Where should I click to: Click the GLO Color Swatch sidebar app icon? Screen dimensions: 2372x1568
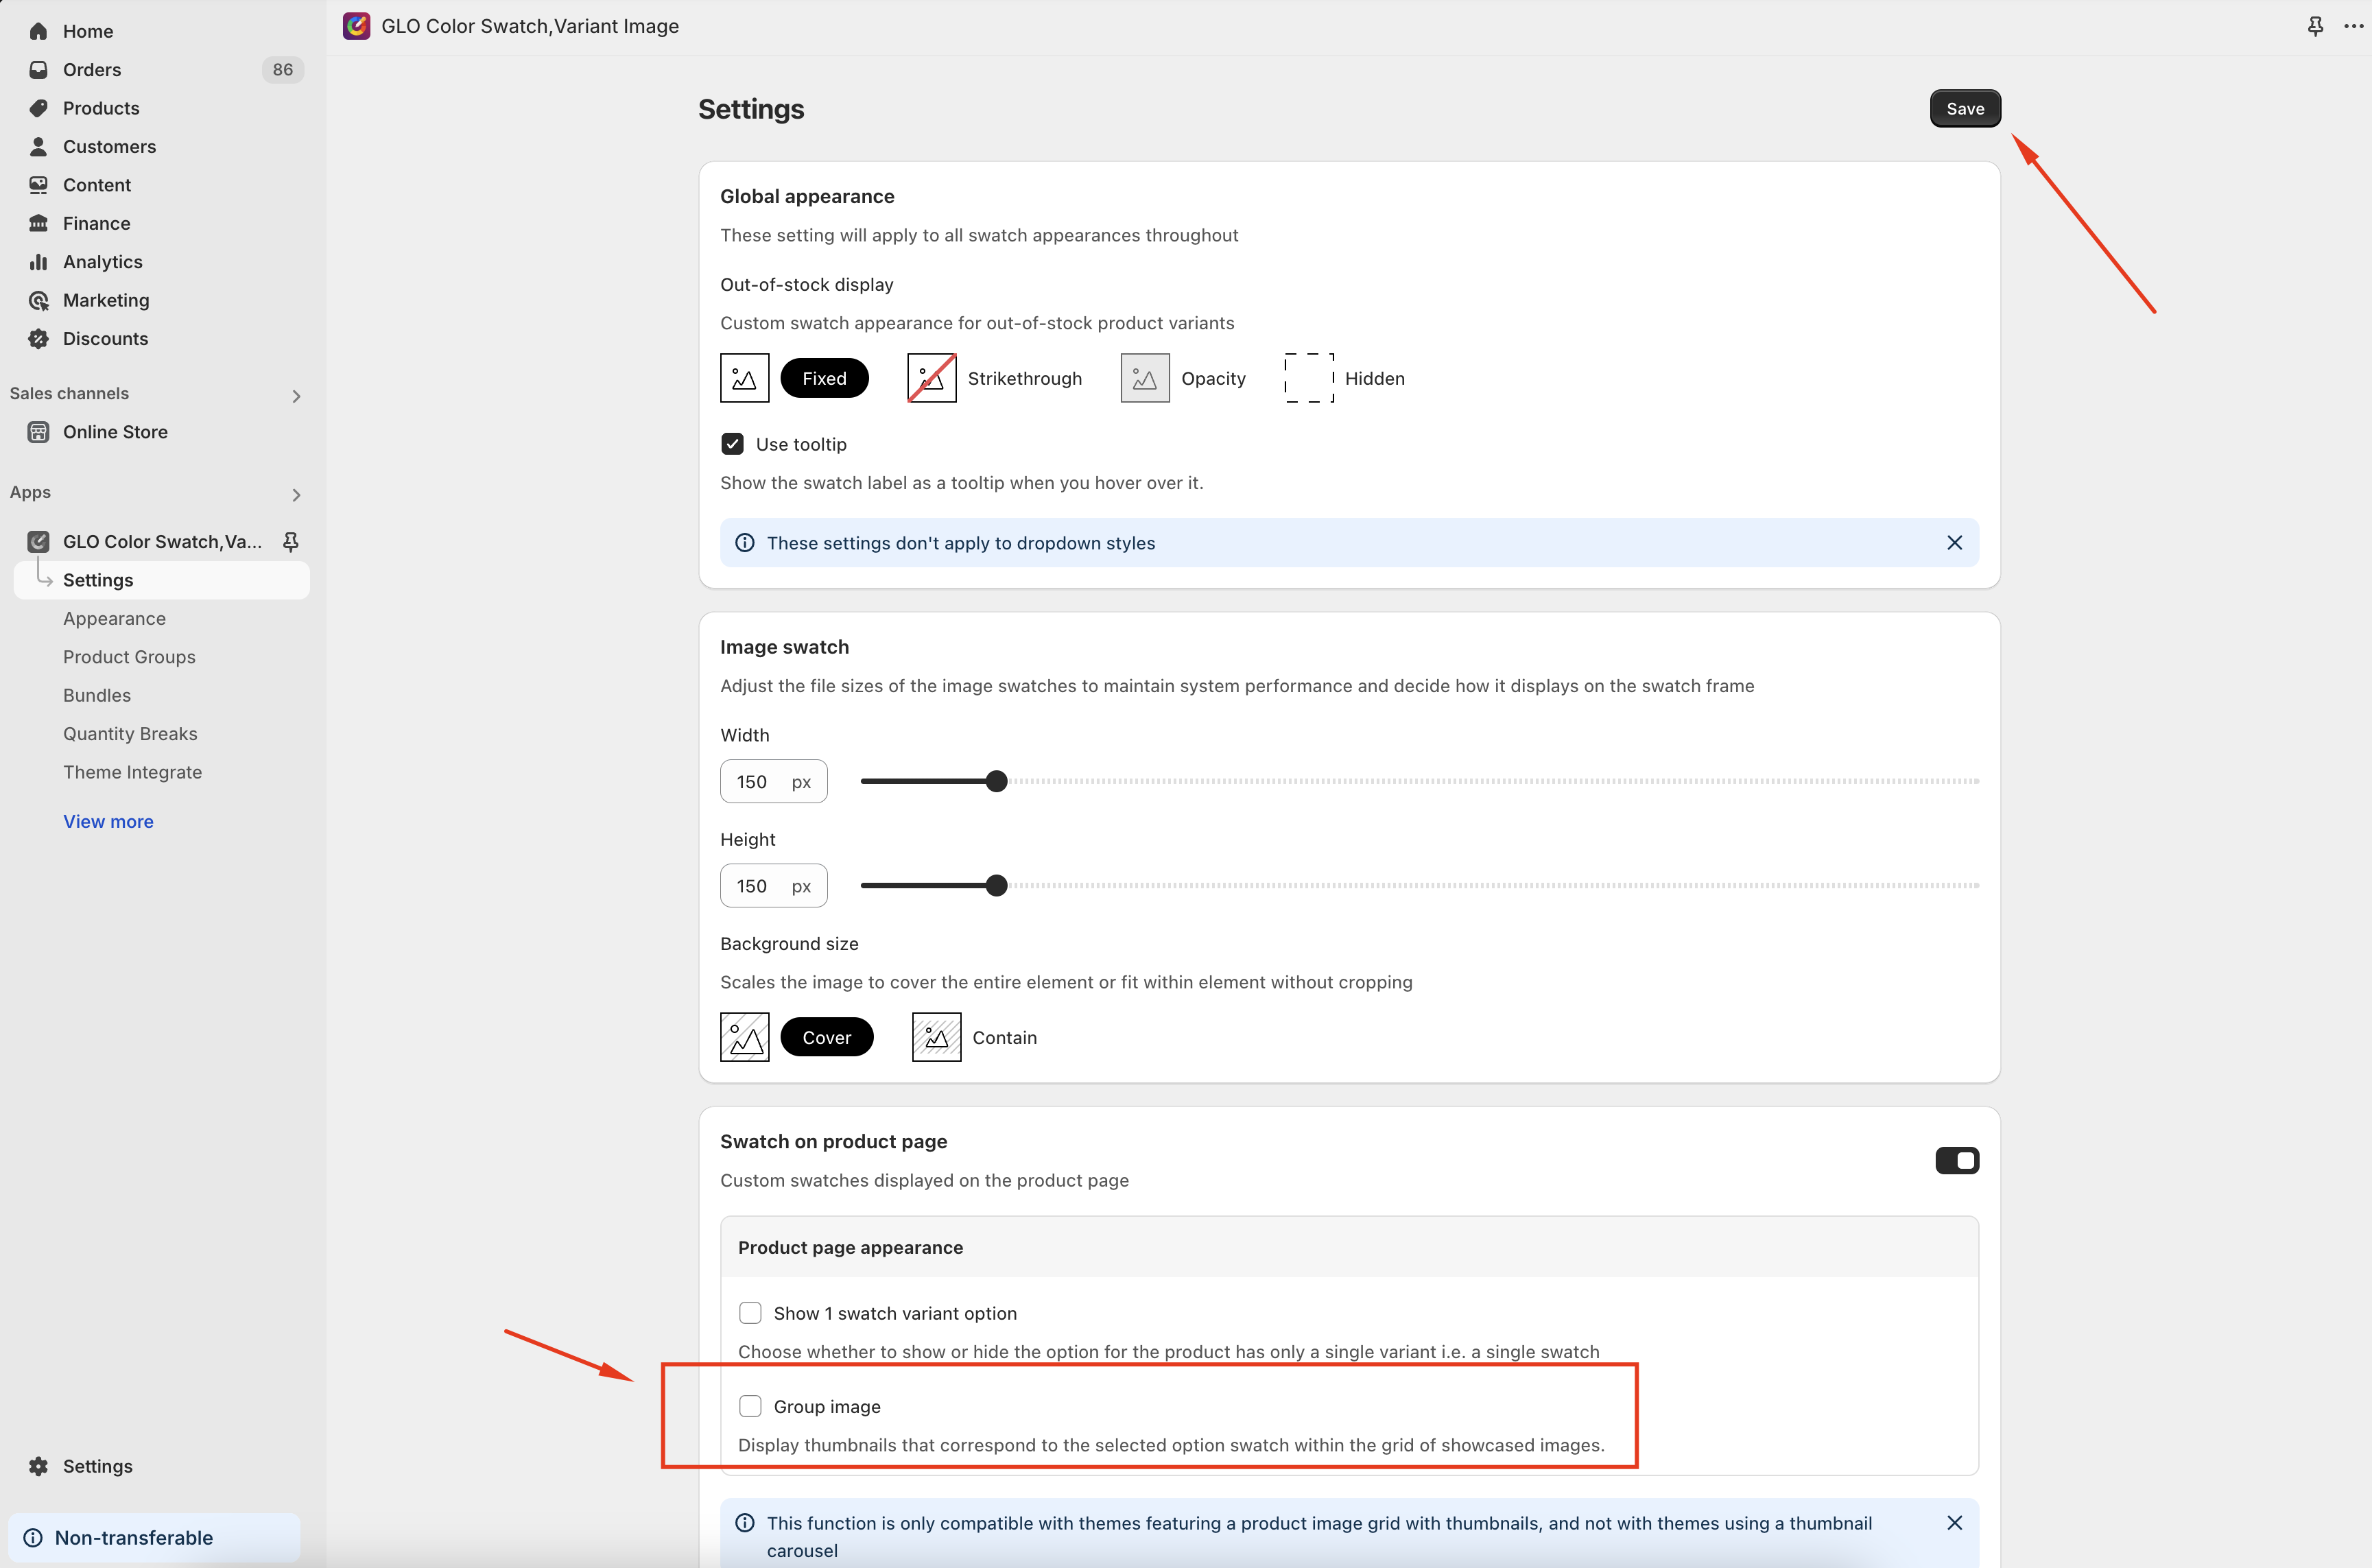(x=38, y=542)
